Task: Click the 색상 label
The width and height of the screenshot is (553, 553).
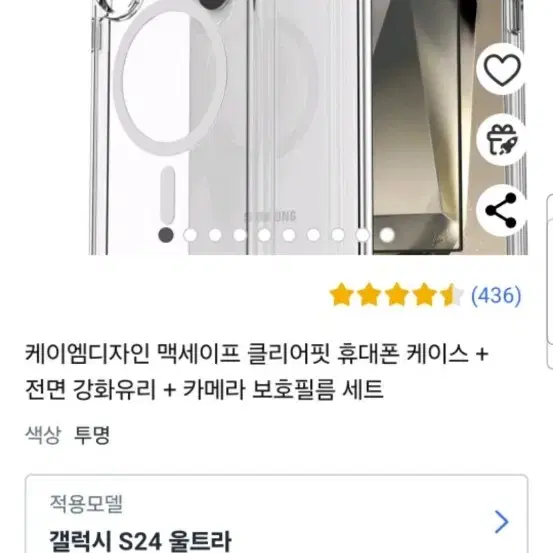Action: coord(43,435)
